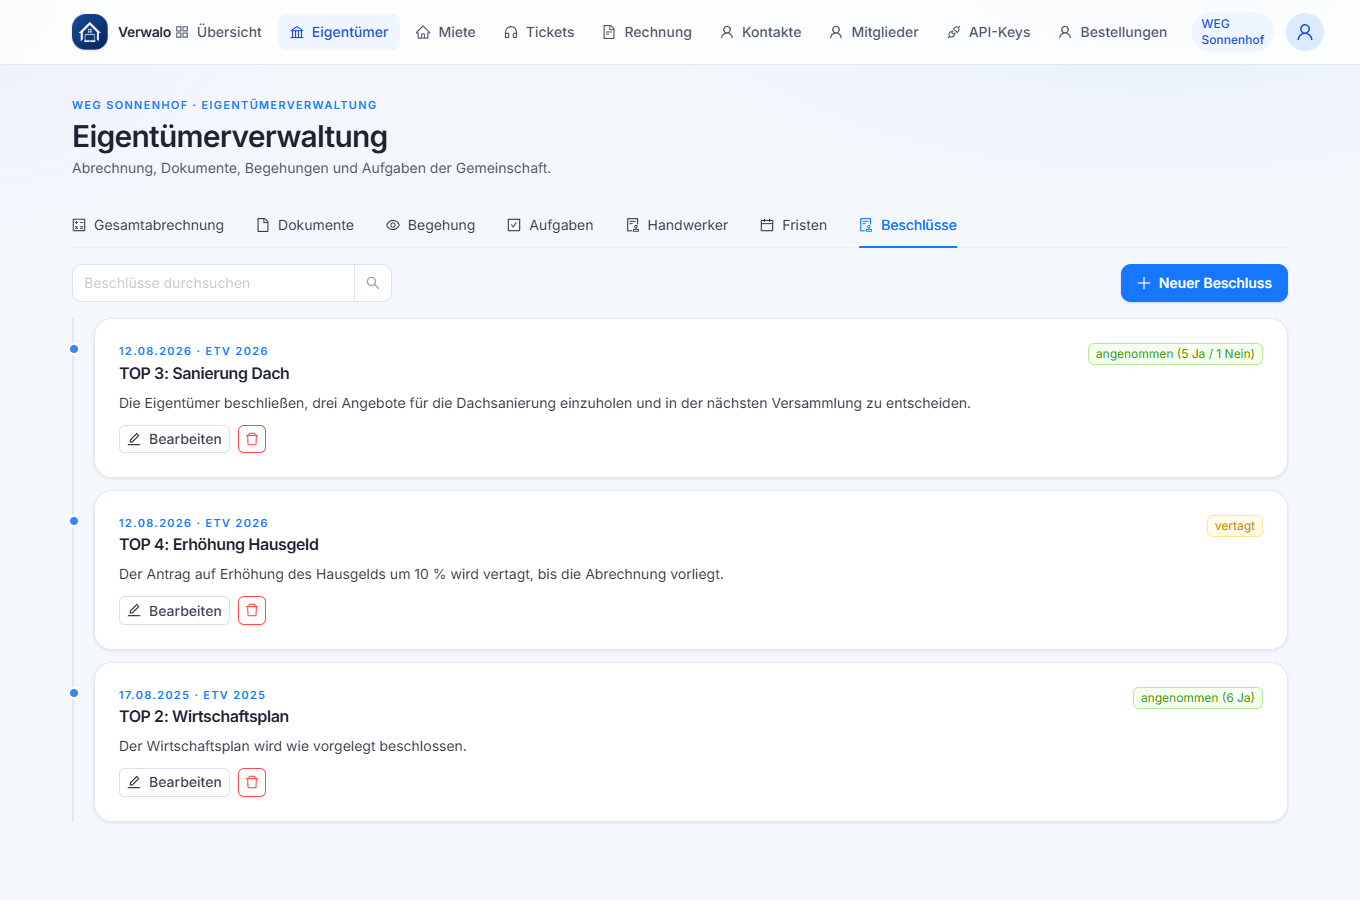Delete the TOP 3 Sanierung Dach resolution

click(252, 439)
